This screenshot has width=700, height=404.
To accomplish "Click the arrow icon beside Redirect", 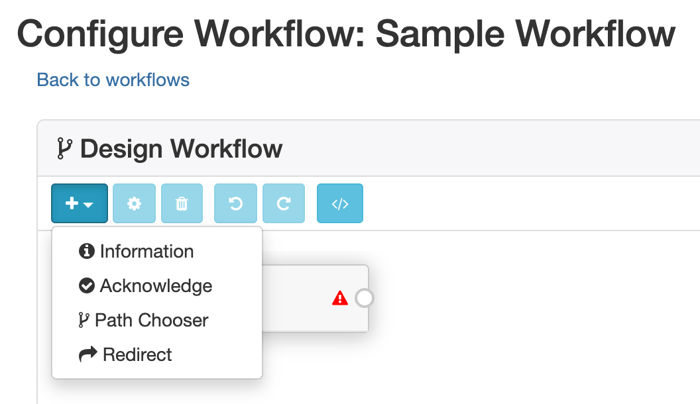I will [88, 354].
